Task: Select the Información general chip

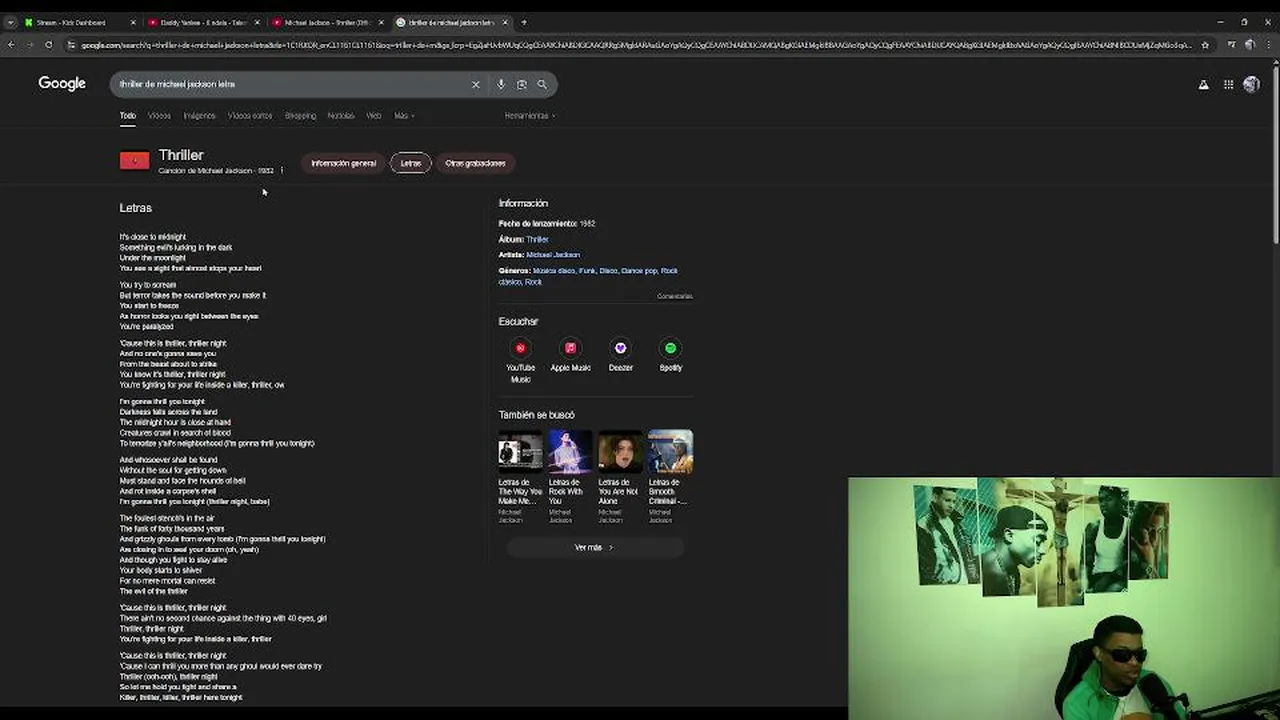Action: (343, 163)
